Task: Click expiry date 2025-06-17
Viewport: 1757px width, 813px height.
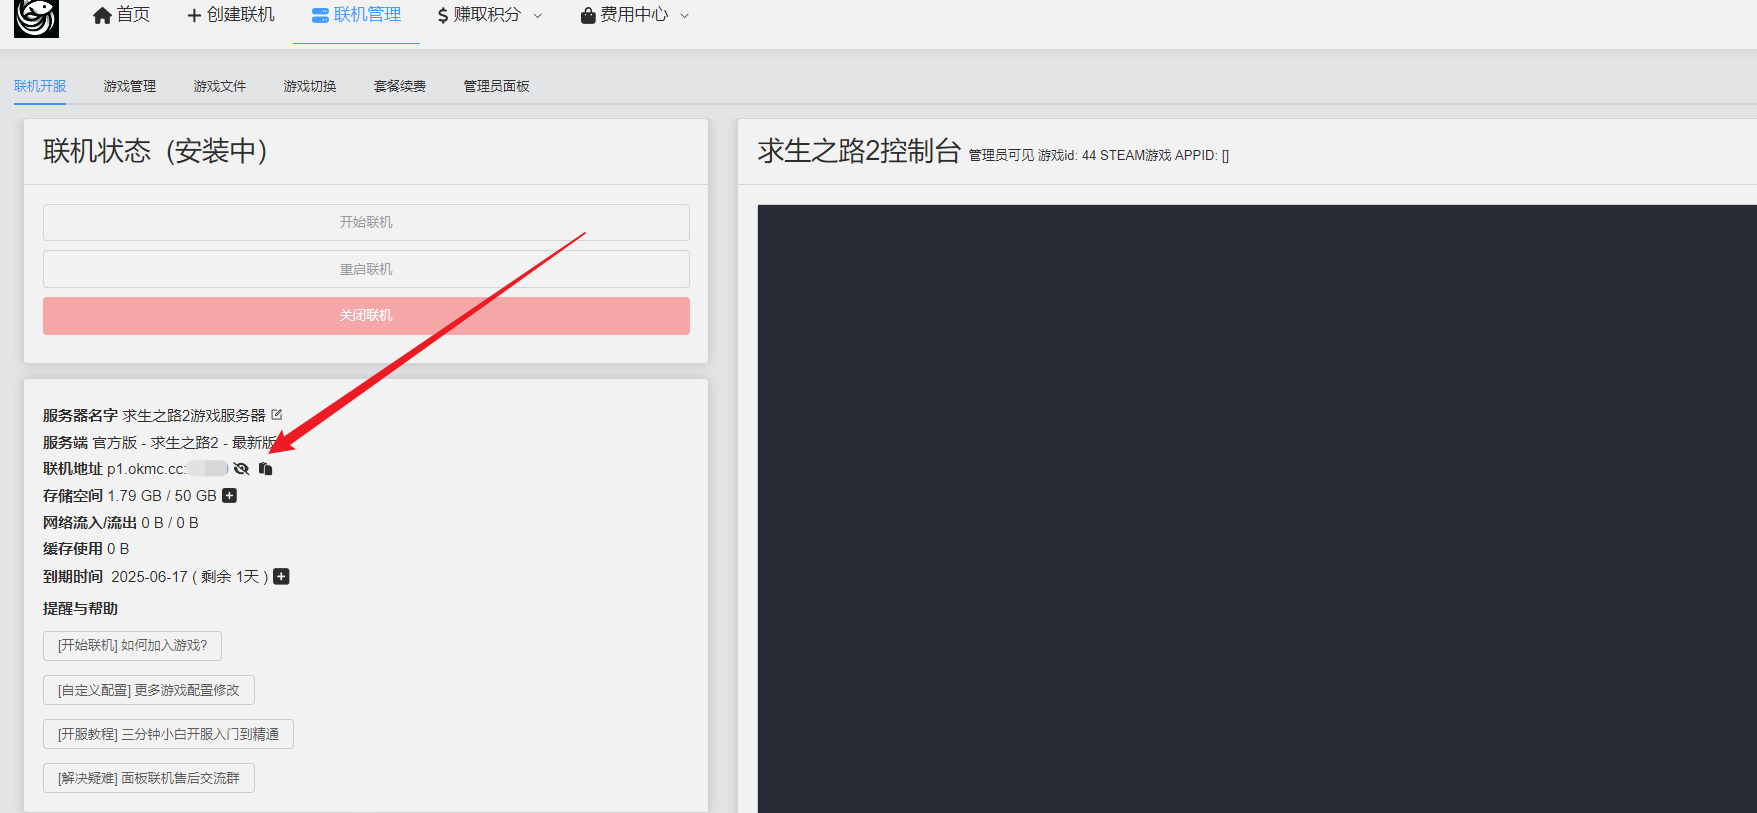Action: (x=149, y=577)
